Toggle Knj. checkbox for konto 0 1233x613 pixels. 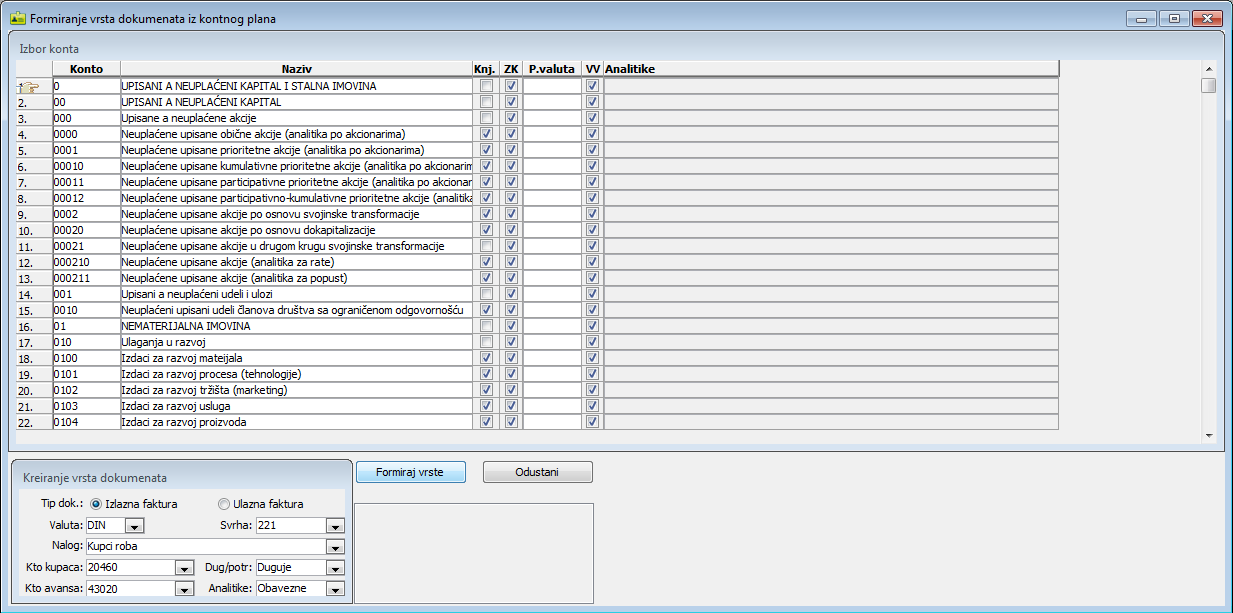(486, 86)
